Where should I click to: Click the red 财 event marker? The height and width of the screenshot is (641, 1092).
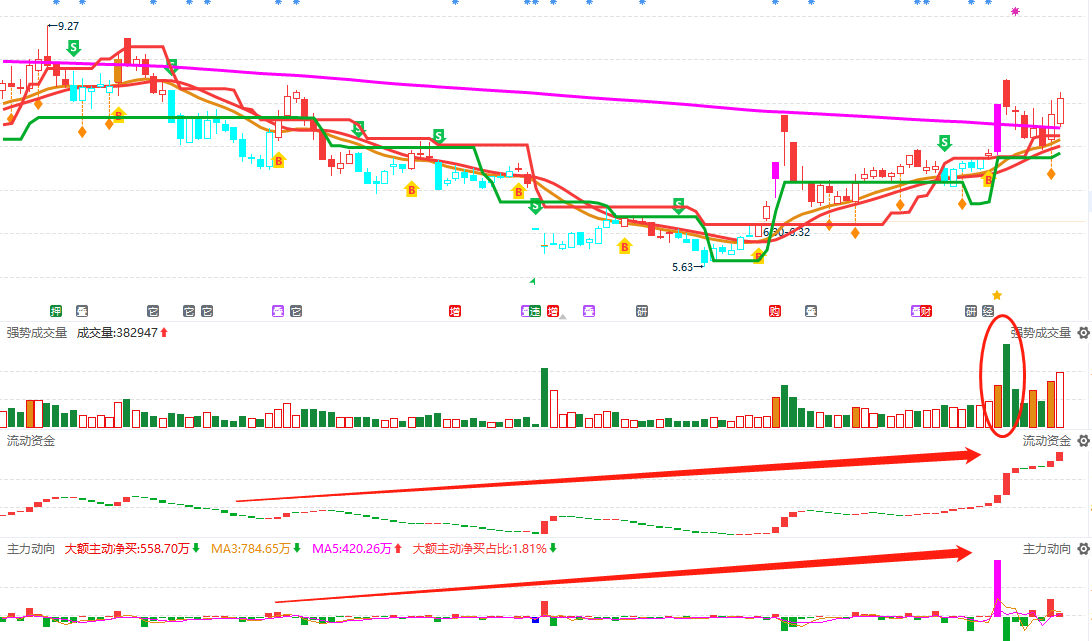(x=926, y=311)
